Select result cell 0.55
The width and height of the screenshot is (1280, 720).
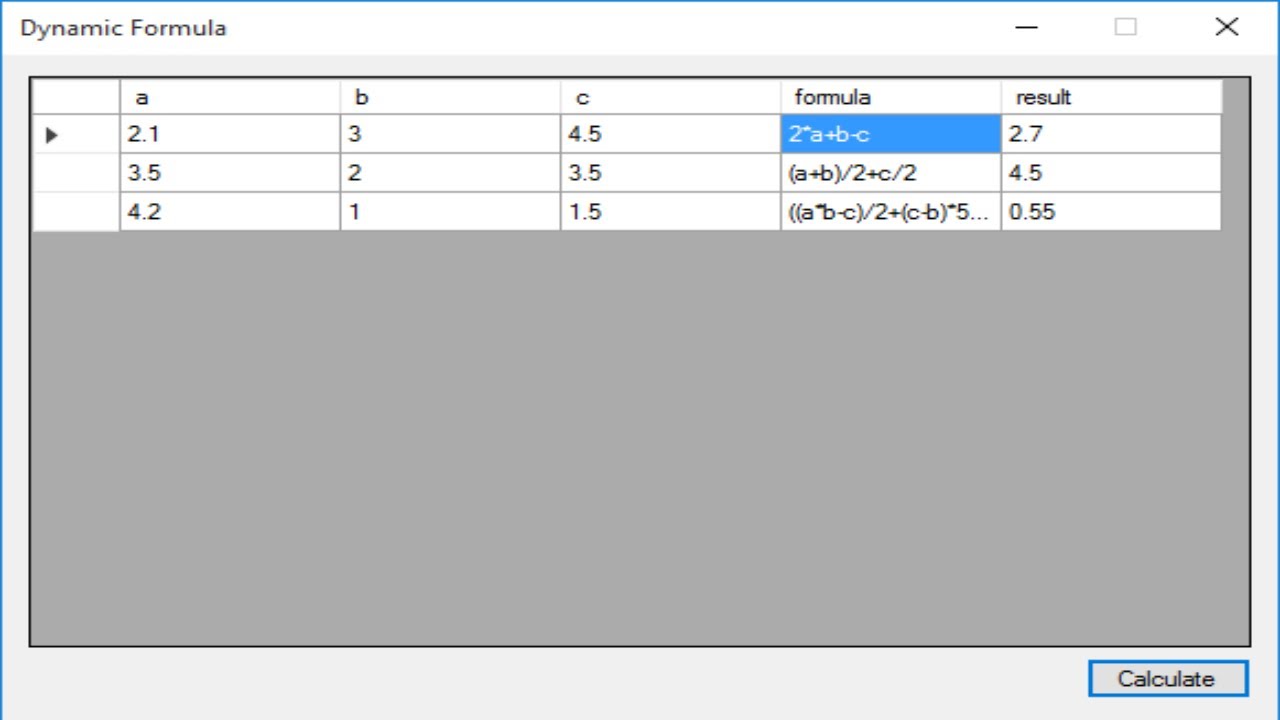[x=1111, y=212]
